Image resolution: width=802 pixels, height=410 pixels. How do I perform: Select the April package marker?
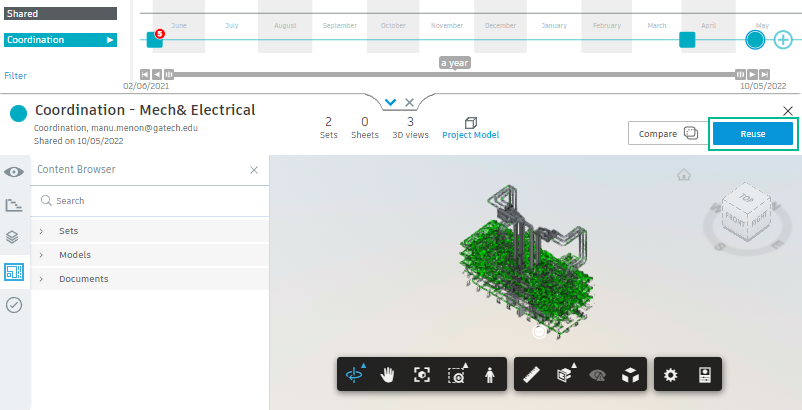[x=687, y=39]
